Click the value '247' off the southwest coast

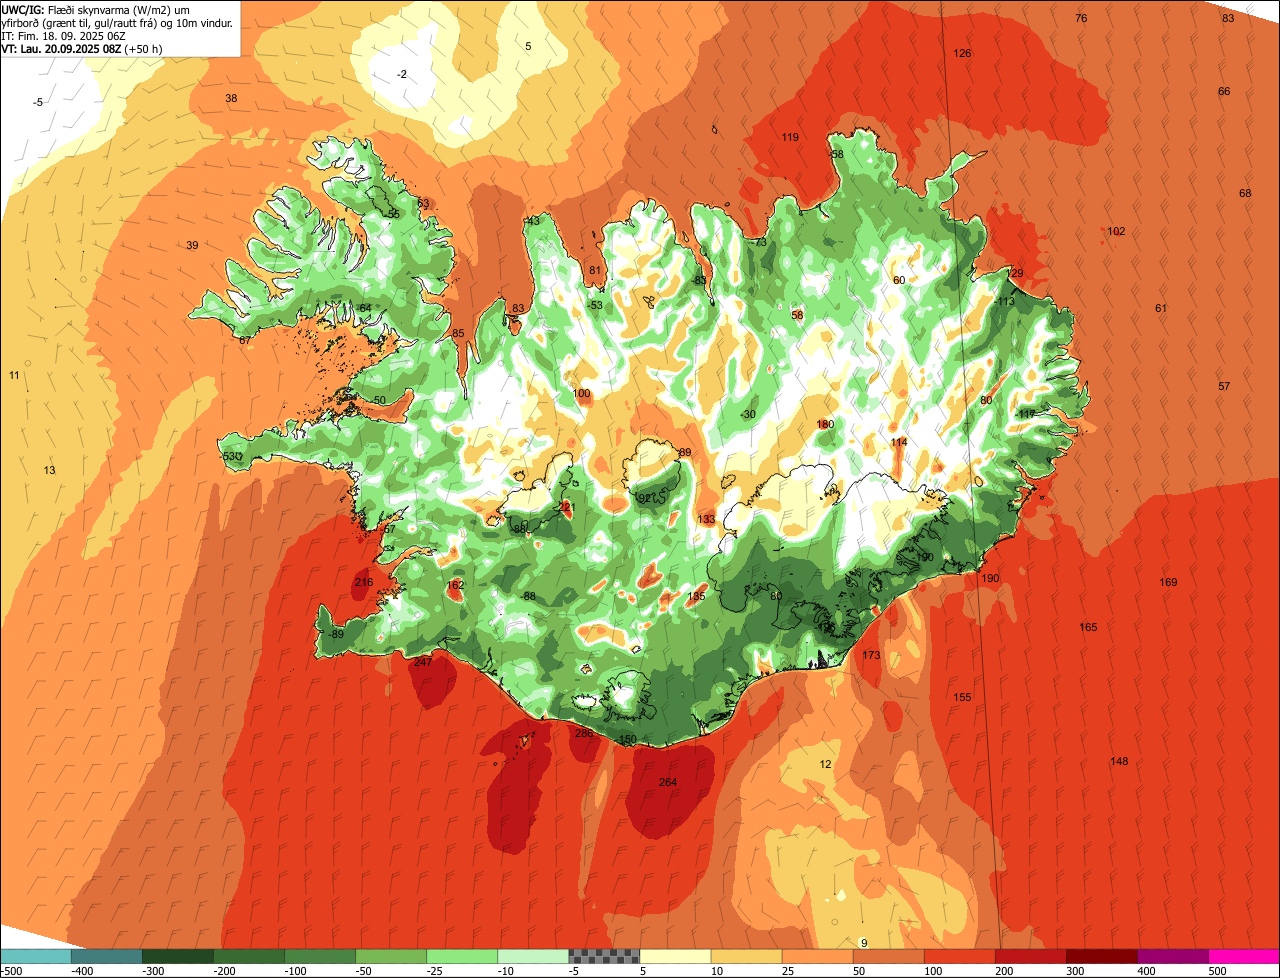(423, 662)
